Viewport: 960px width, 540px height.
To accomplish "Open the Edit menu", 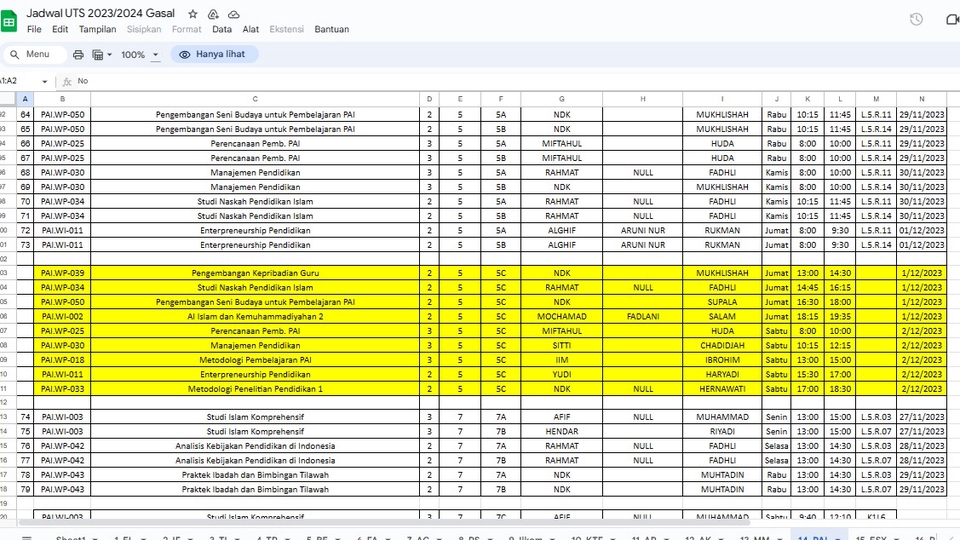I will (x=60, y=29).
